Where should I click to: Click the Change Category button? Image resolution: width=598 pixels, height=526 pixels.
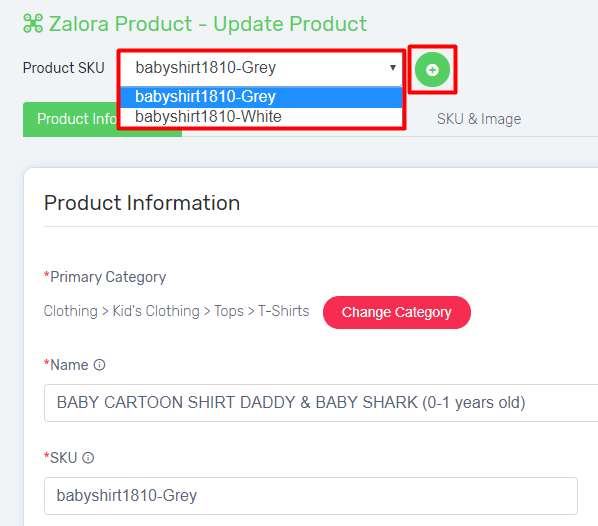click(397, 312)
